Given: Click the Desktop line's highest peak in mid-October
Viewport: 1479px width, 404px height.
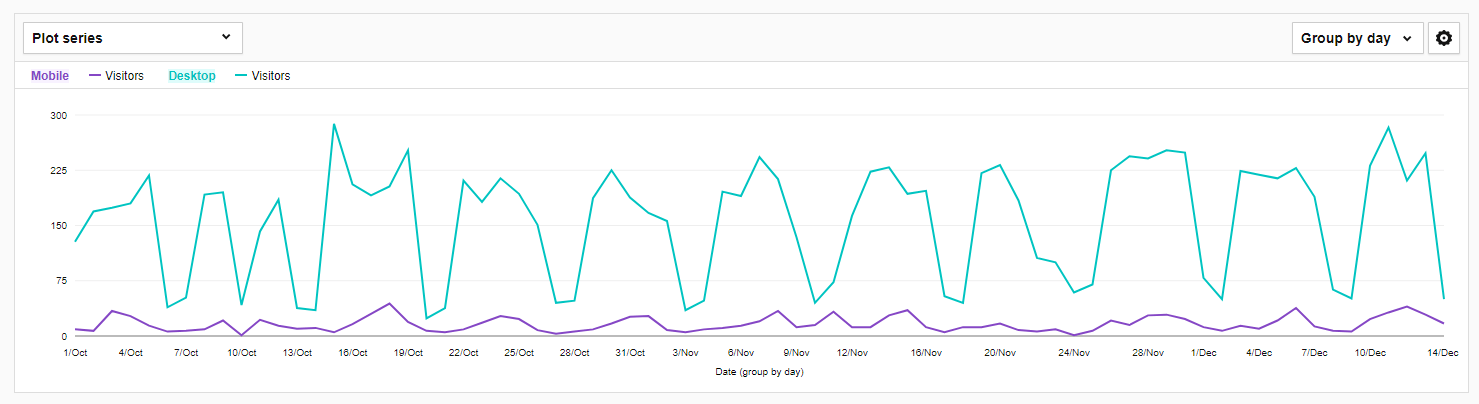Looking at the screenshot, I should [x=334, y=125].
